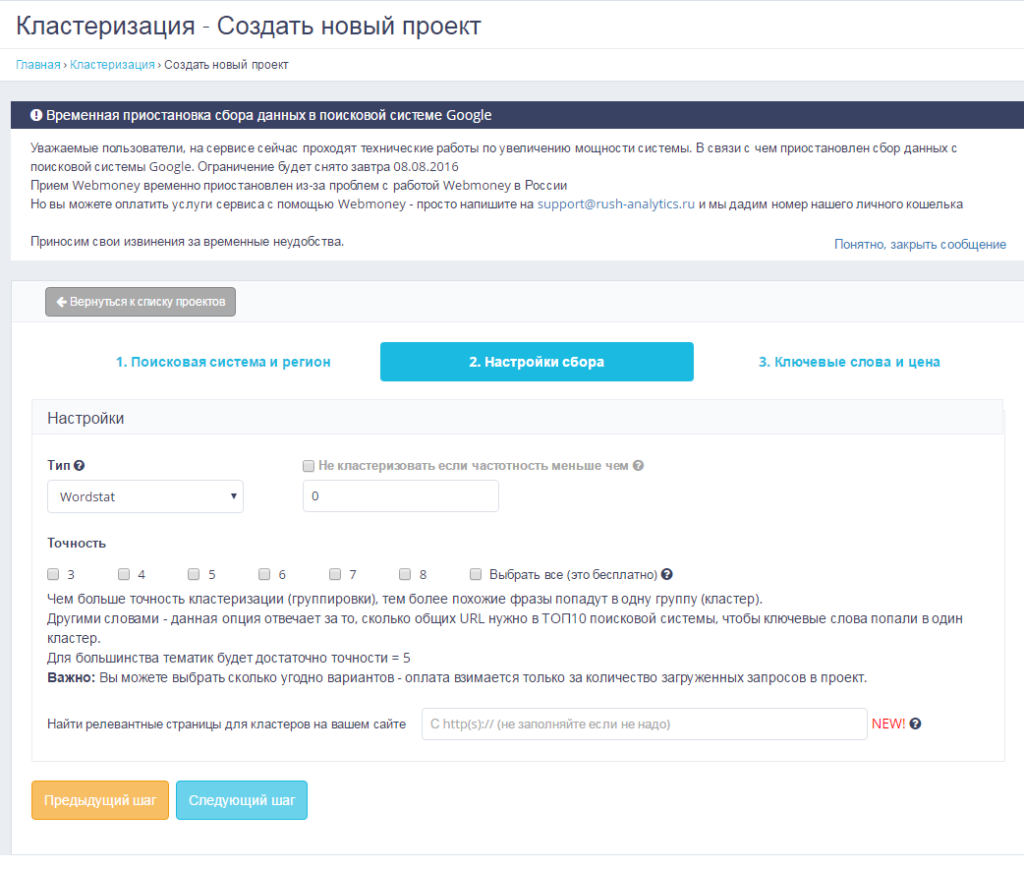
Task: Click help icon beside frequency threshold label
Action: pos(638,466)
